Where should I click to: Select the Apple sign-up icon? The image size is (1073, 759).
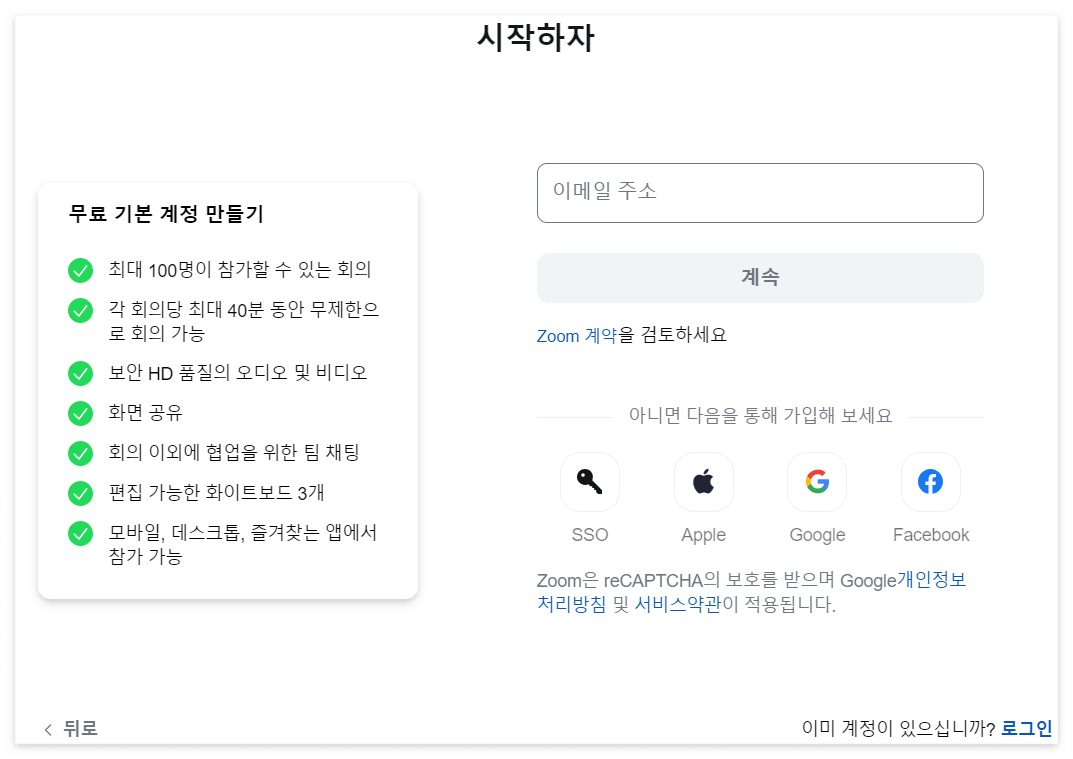703,482
